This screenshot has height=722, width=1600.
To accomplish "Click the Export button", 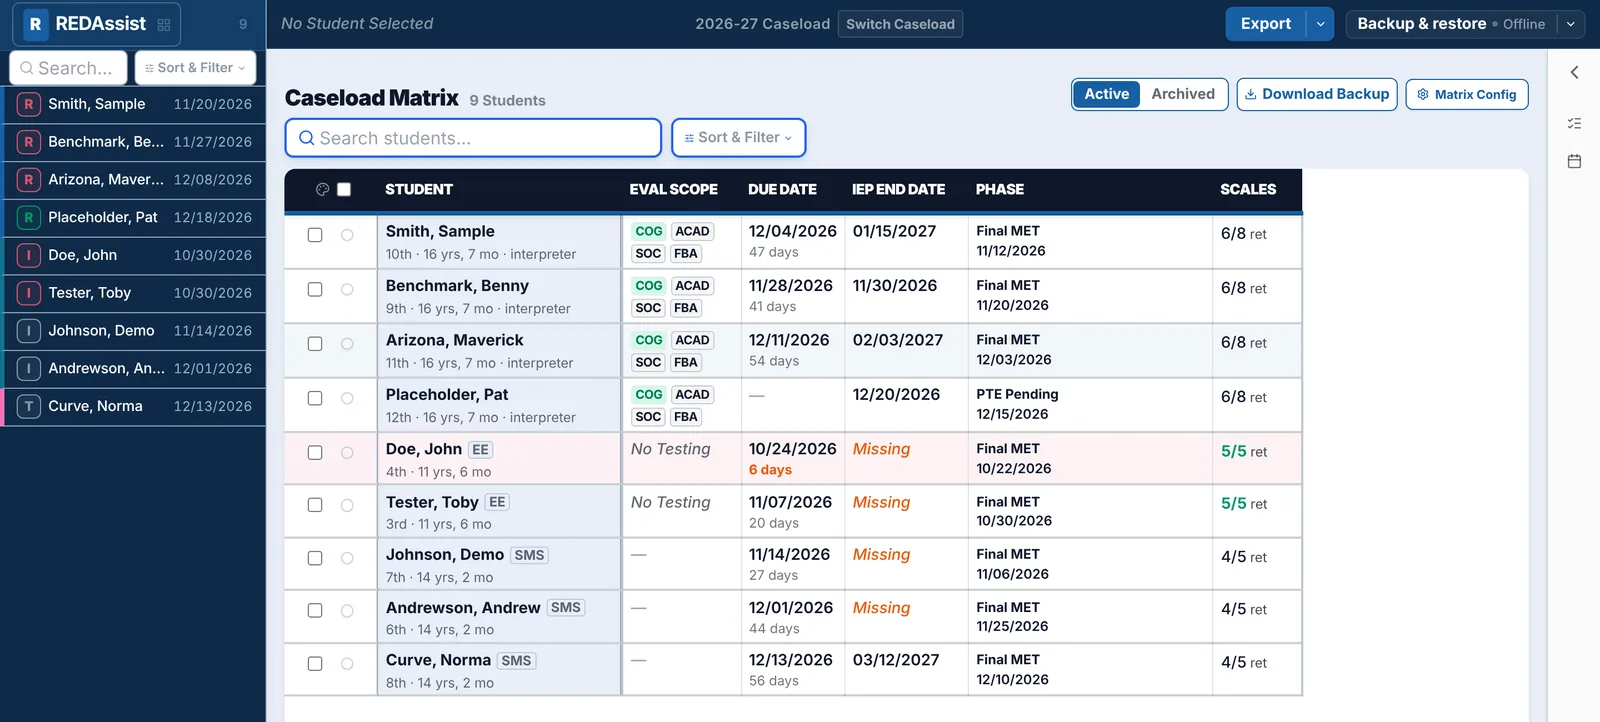I will (1266, 24).
